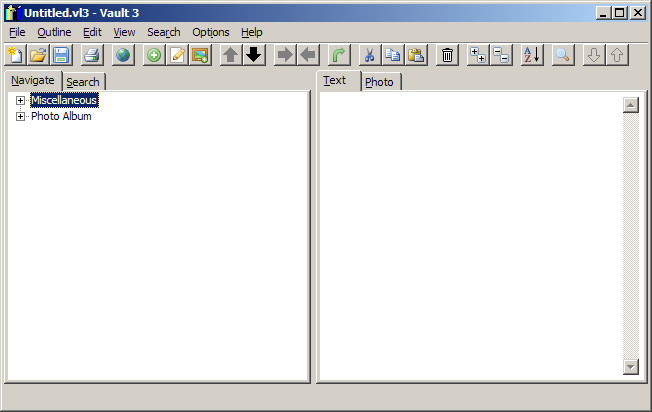The height and width of the screenshot is (412, 652).
Task: Click the pencil Edit item icon
Action: (177, 55)
